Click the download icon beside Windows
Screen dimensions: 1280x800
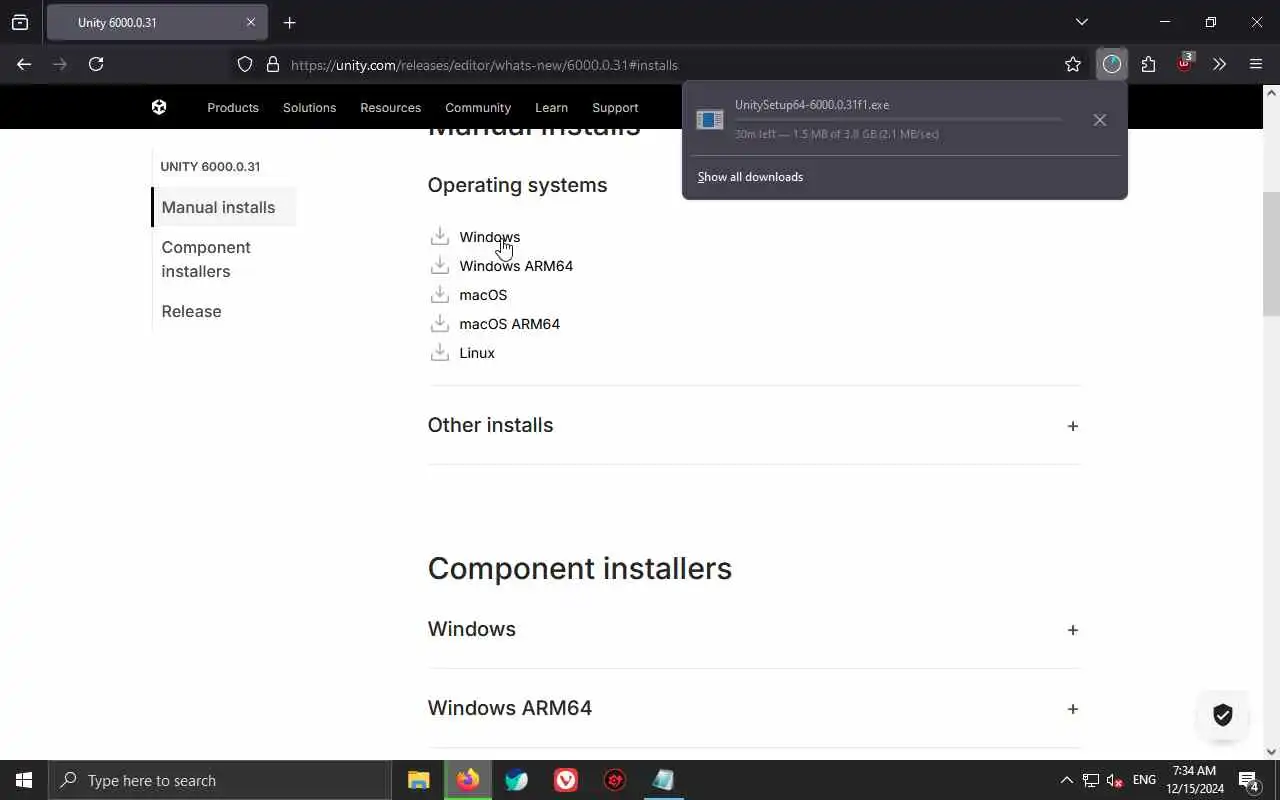coord(439,236)
